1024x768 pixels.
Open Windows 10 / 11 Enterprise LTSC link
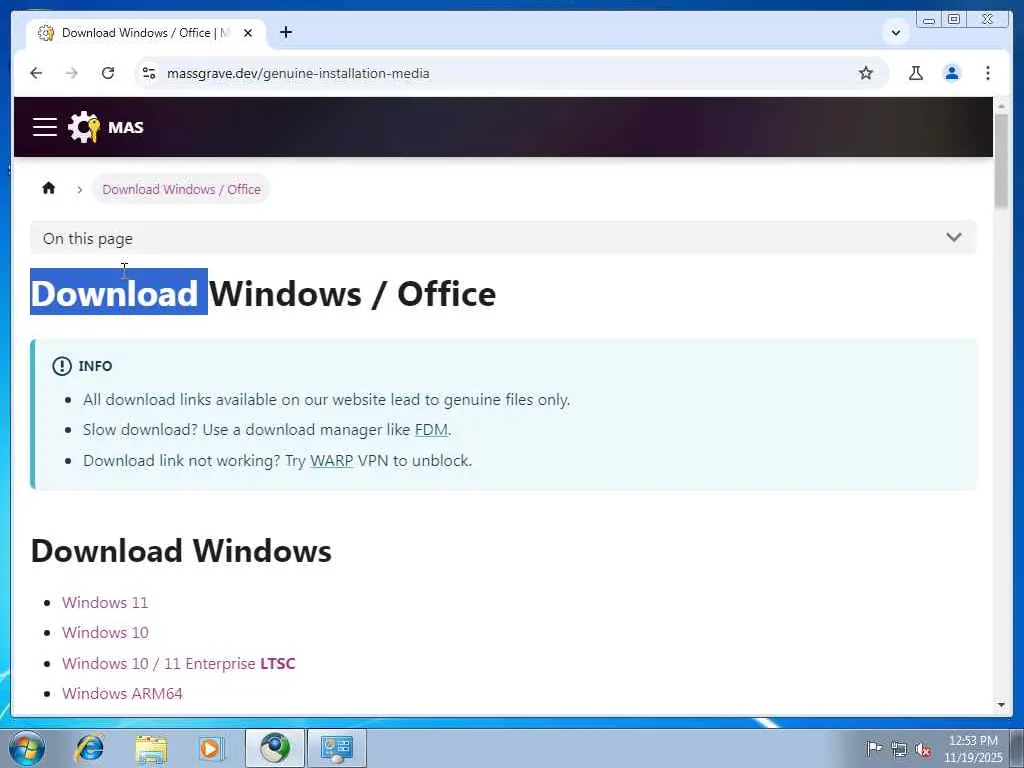[x=178, y=663]
